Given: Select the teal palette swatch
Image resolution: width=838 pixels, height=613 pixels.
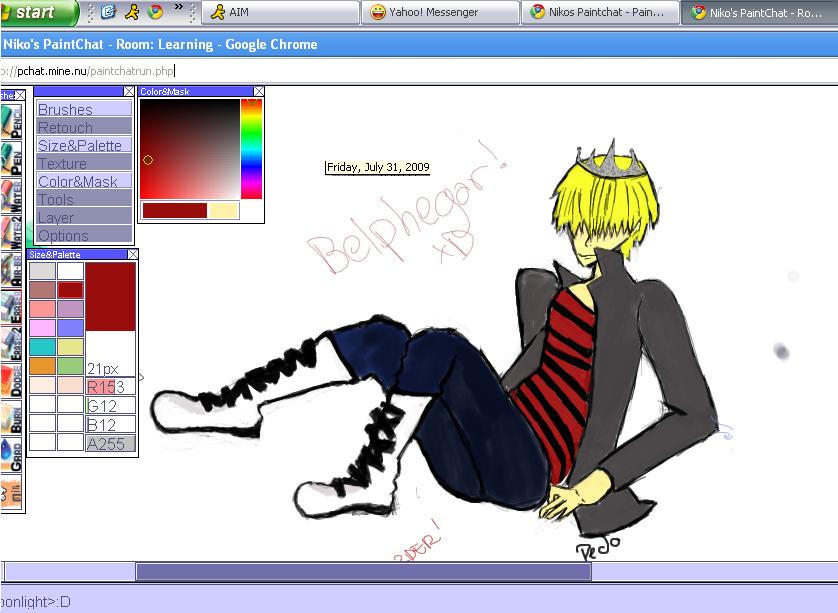Looking at the screenshot, I should point(42,346).
